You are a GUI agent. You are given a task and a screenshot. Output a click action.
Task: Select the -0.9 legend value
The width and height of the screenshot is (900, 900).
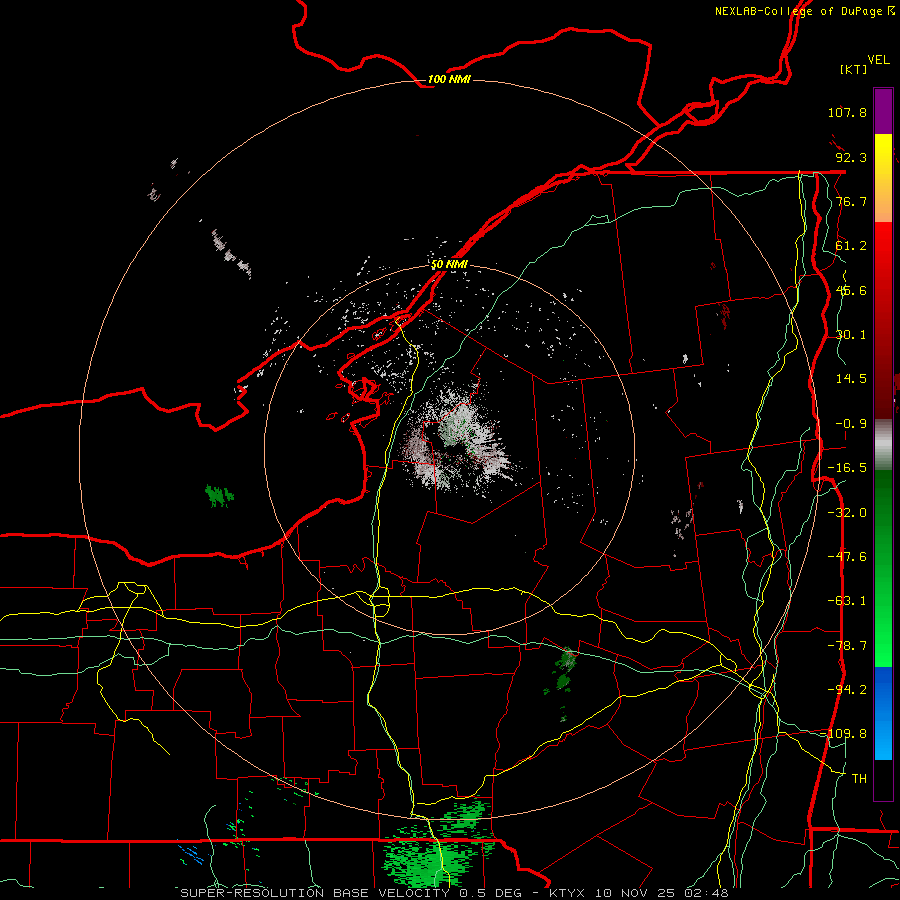click(x=851, y=424)
